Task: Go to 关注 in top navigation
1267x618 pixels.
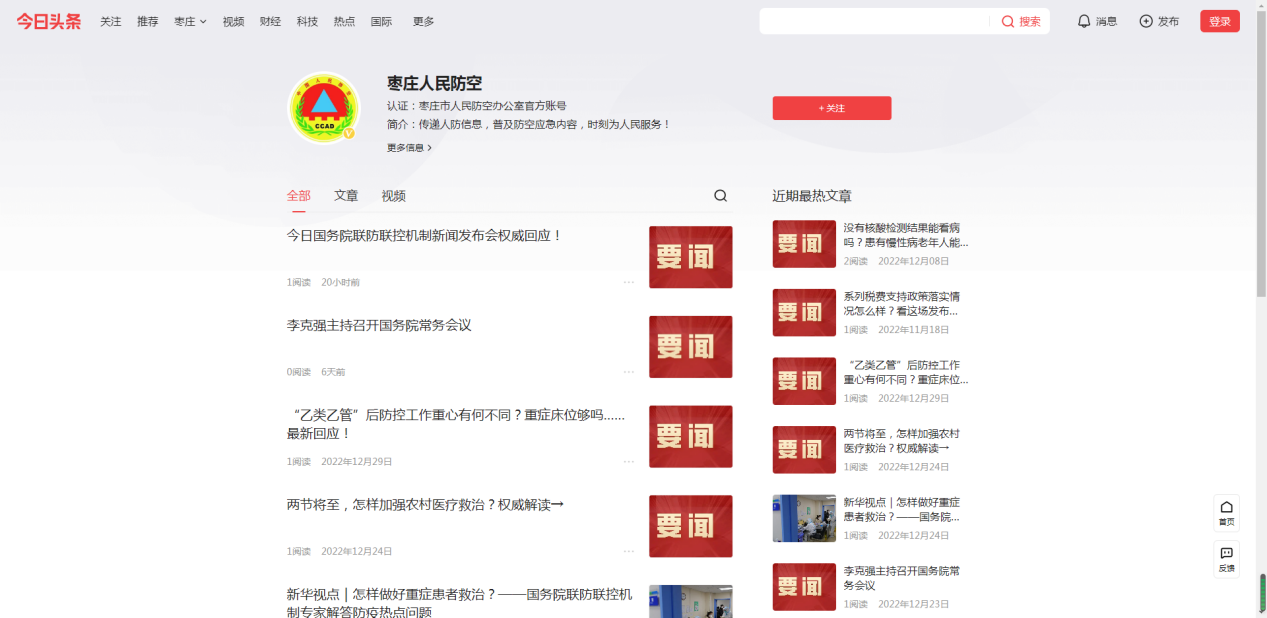Action: click(111, 21)
